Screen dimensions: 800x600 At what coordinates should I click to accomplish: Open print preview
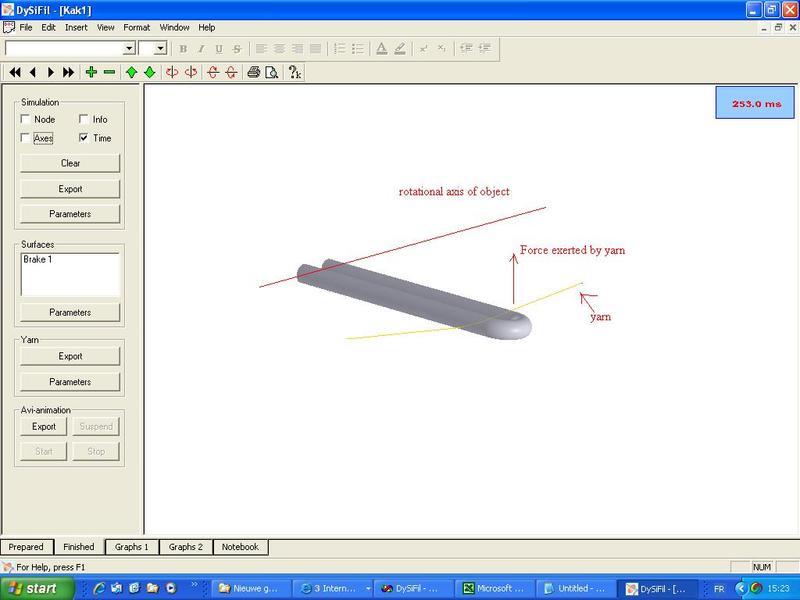click(x=271, y=72)
